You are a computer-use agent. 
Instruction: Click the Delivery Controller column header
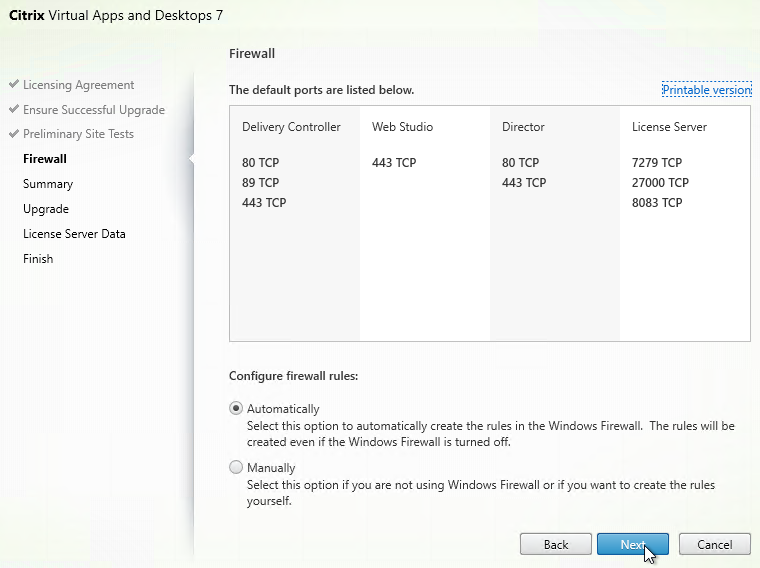click(291, 127)
